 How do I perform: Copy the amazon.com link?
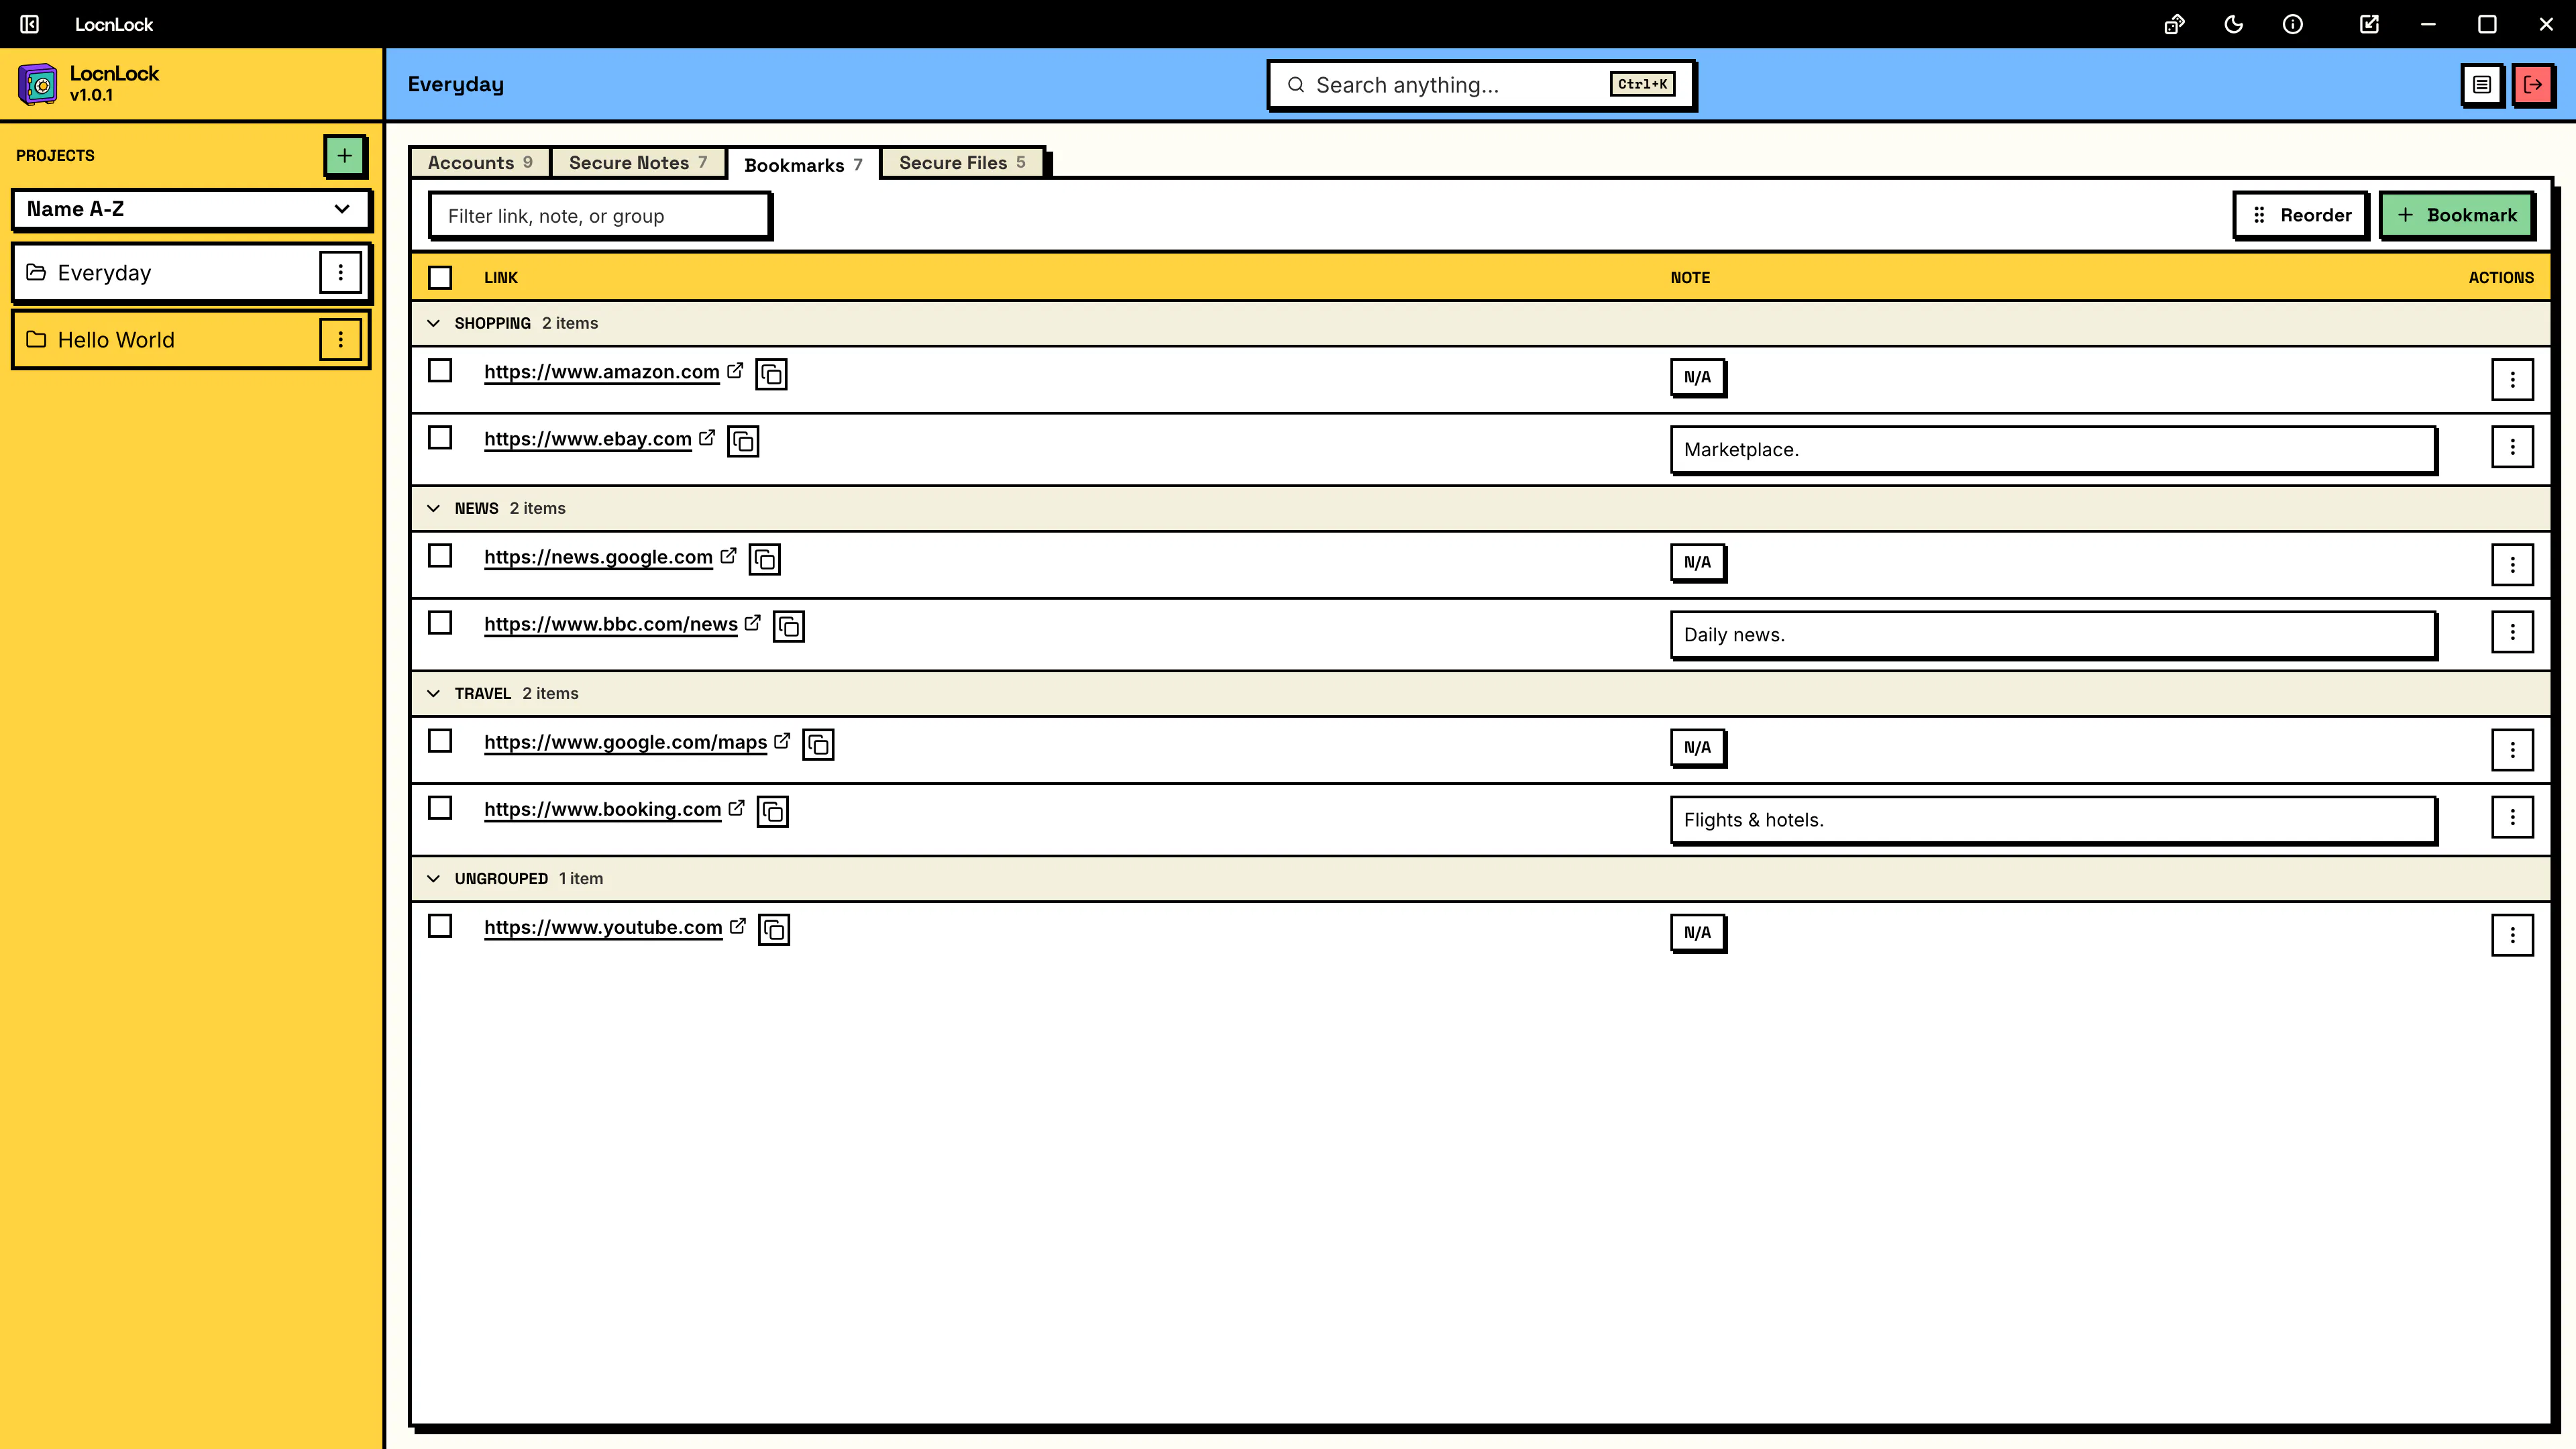[771, 374]
